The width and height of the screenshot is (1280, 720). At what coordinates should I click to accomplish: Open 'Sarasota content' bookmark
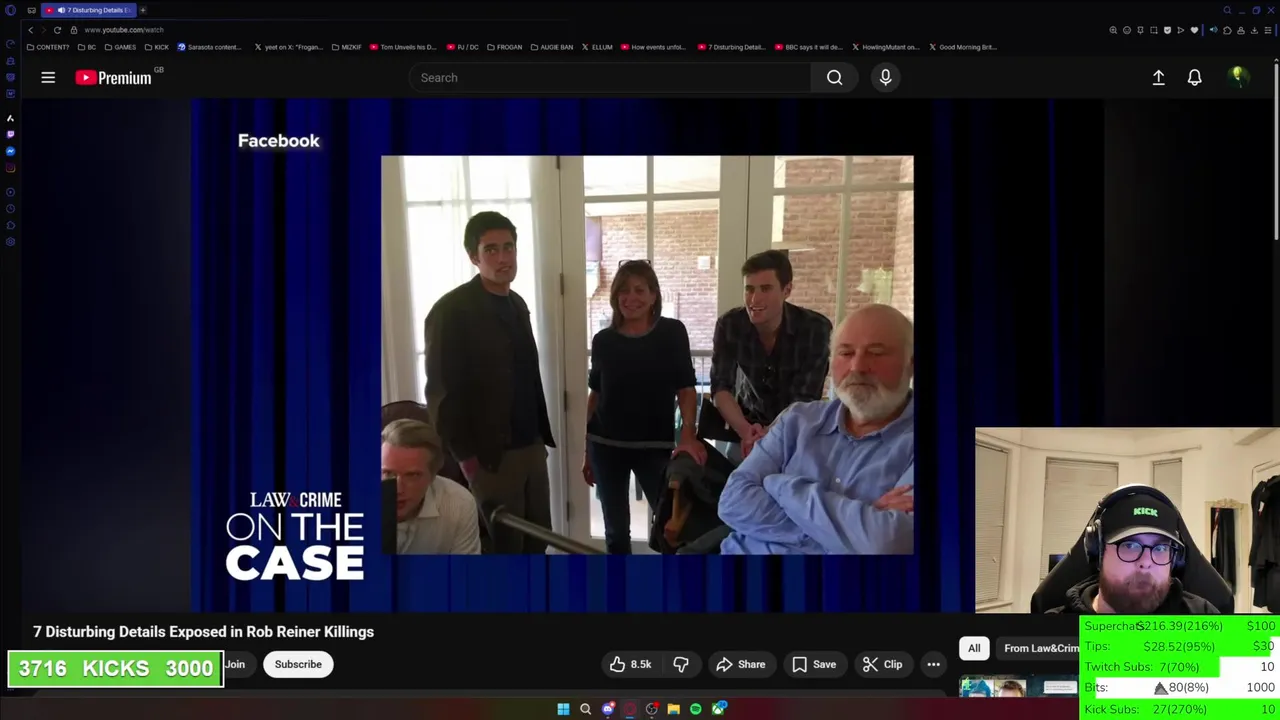(210, 47)
